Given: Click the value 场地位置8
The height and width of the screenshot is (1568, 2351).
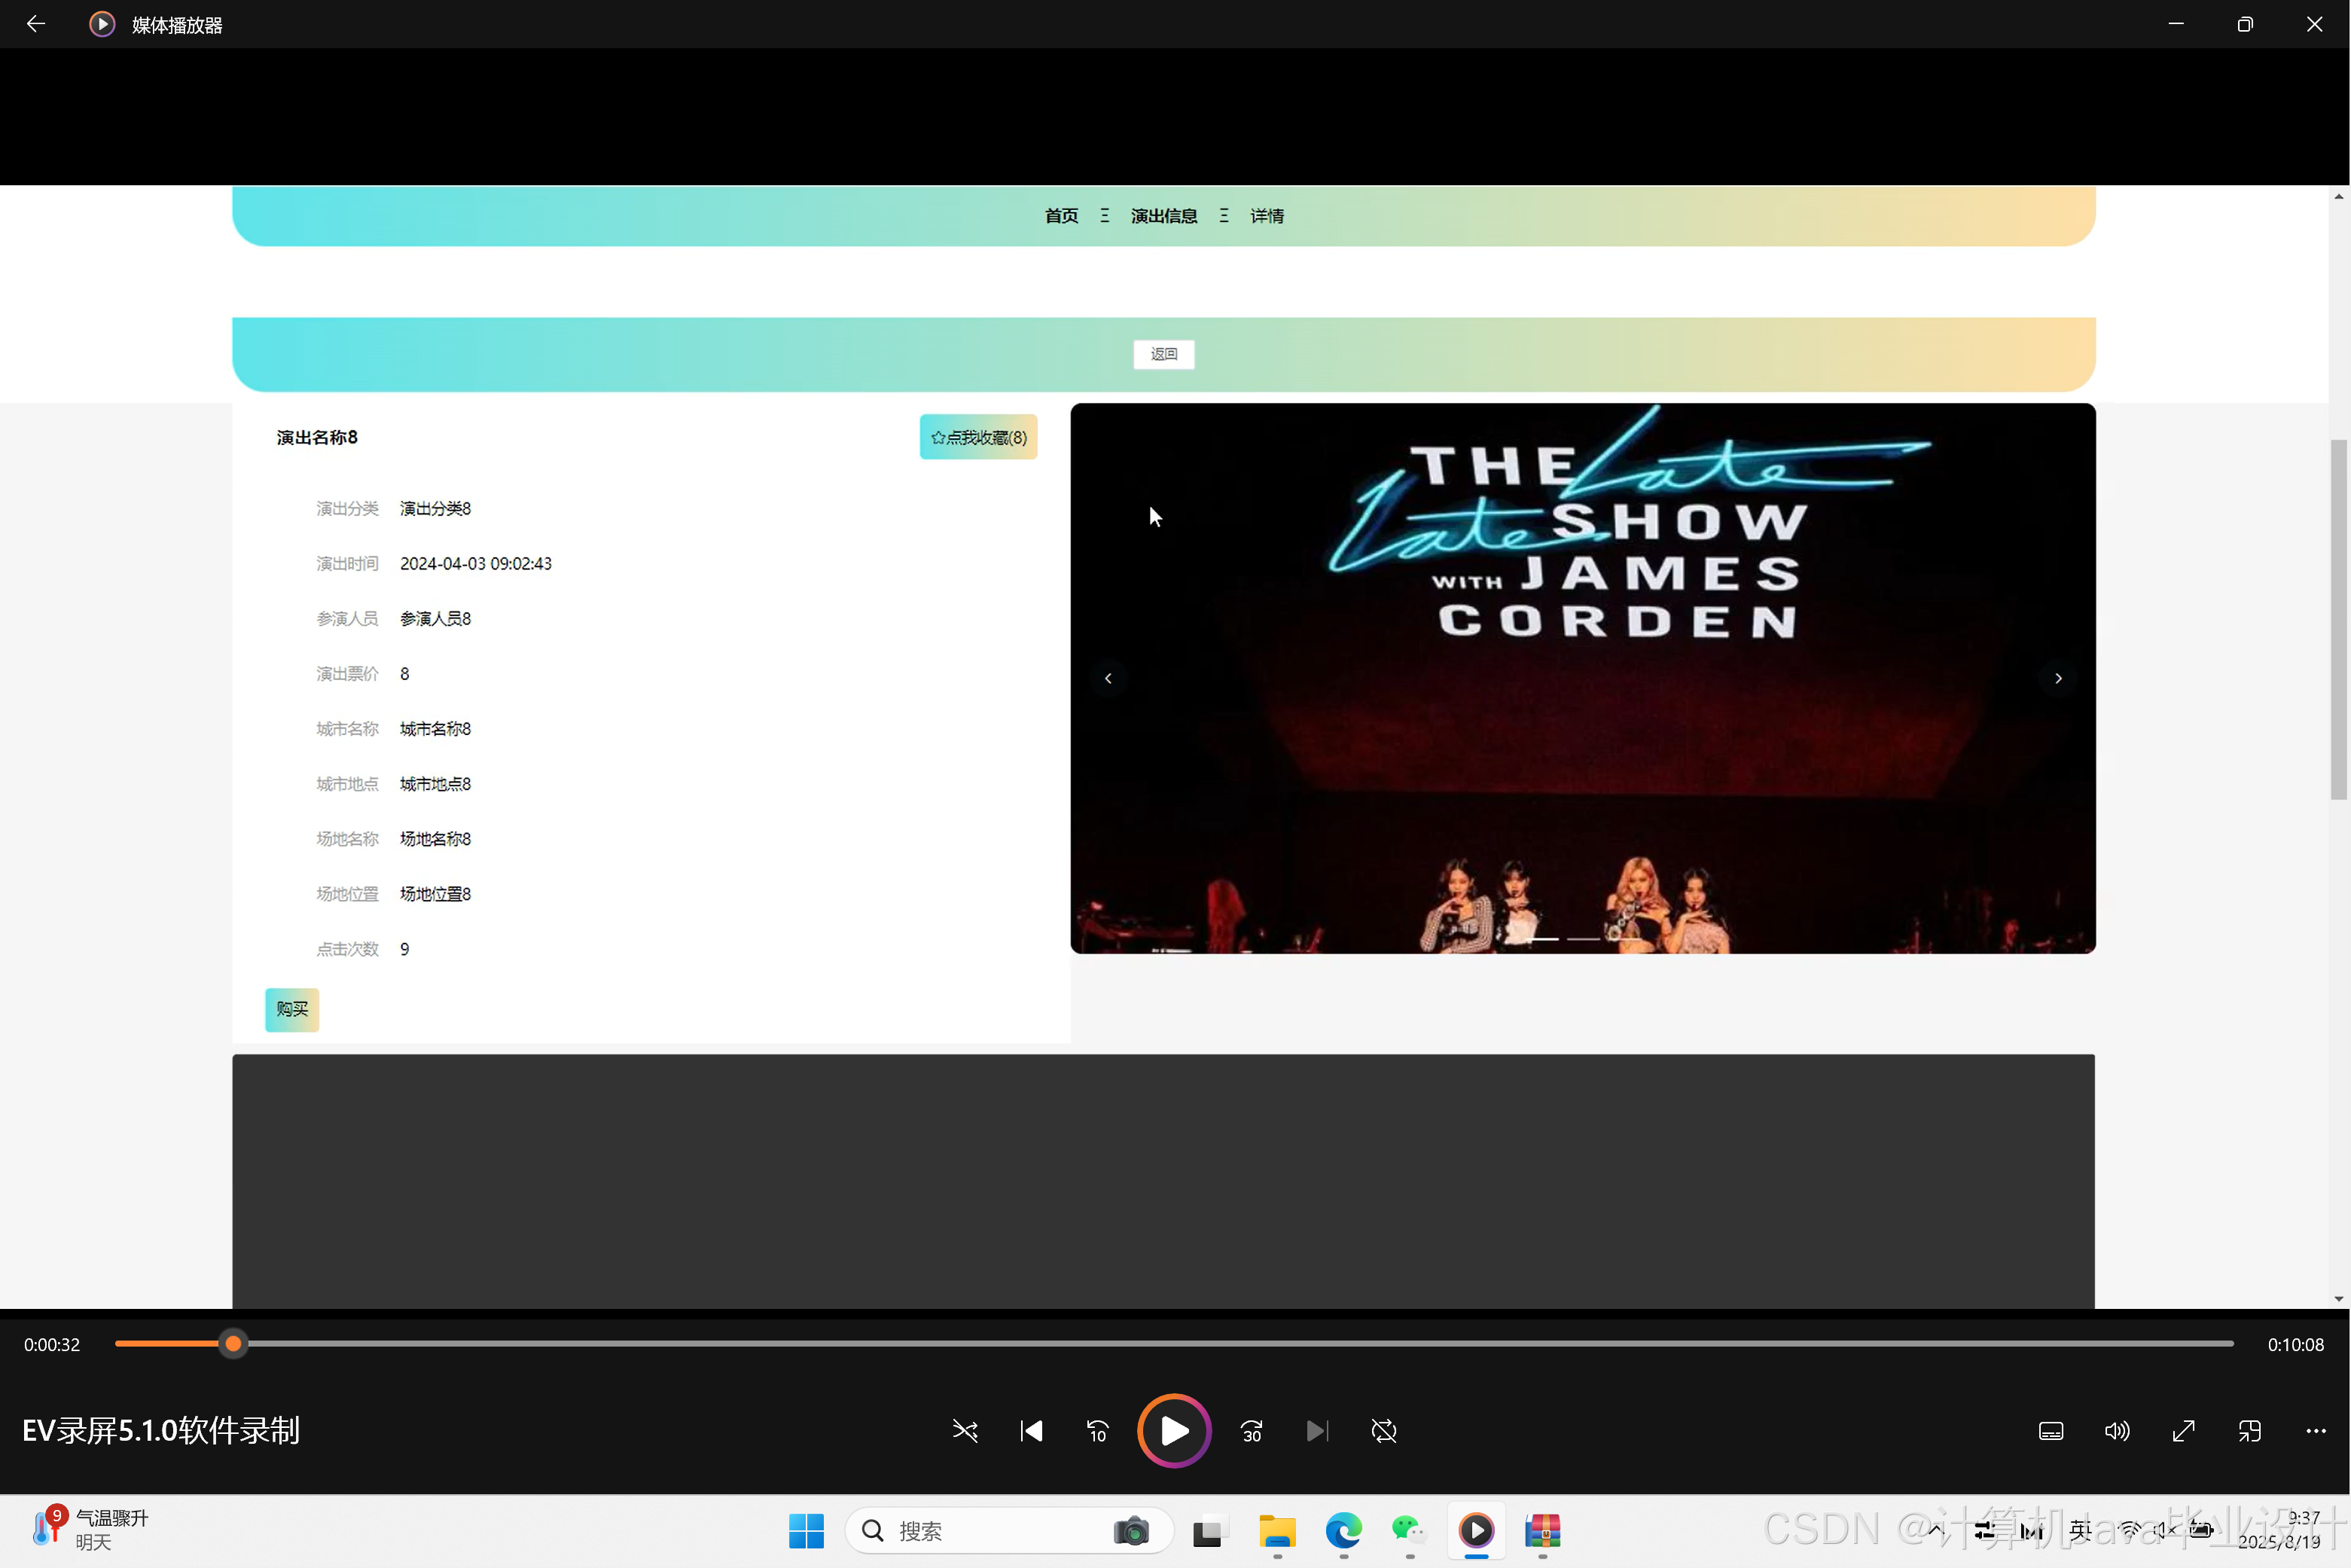Looking at the screenshot, I should [x=435, y=893].
